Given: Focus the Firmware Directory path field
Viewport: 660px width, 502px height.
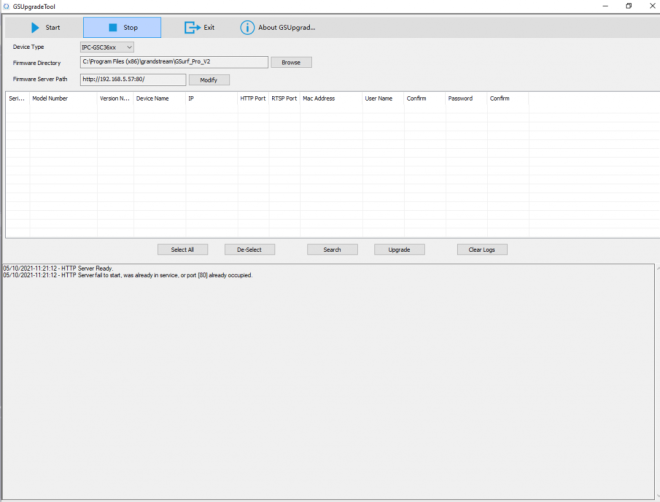Looking at the screenshot, I should point(173,62).
